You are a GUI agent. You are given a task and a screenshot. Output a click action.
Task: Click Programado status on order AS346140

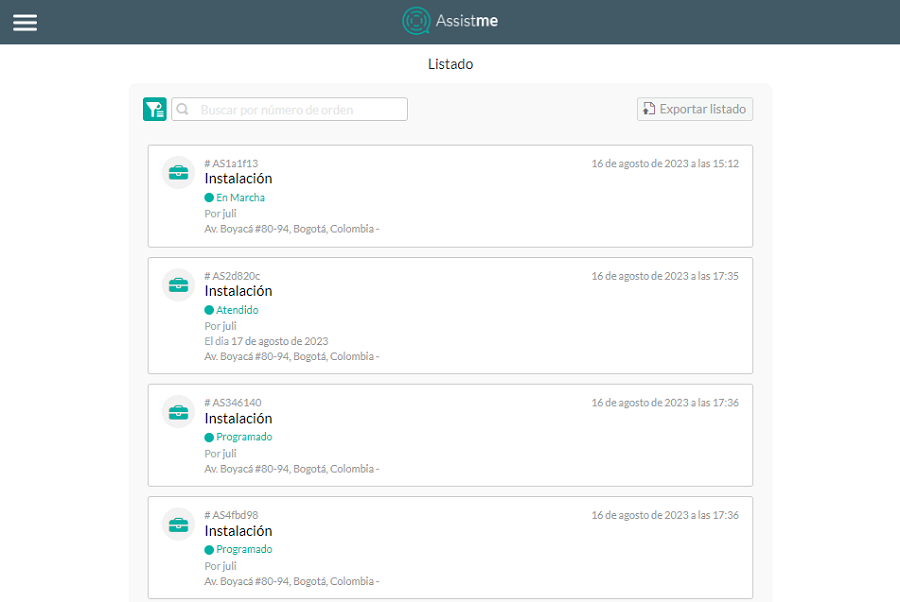point(244,437)
